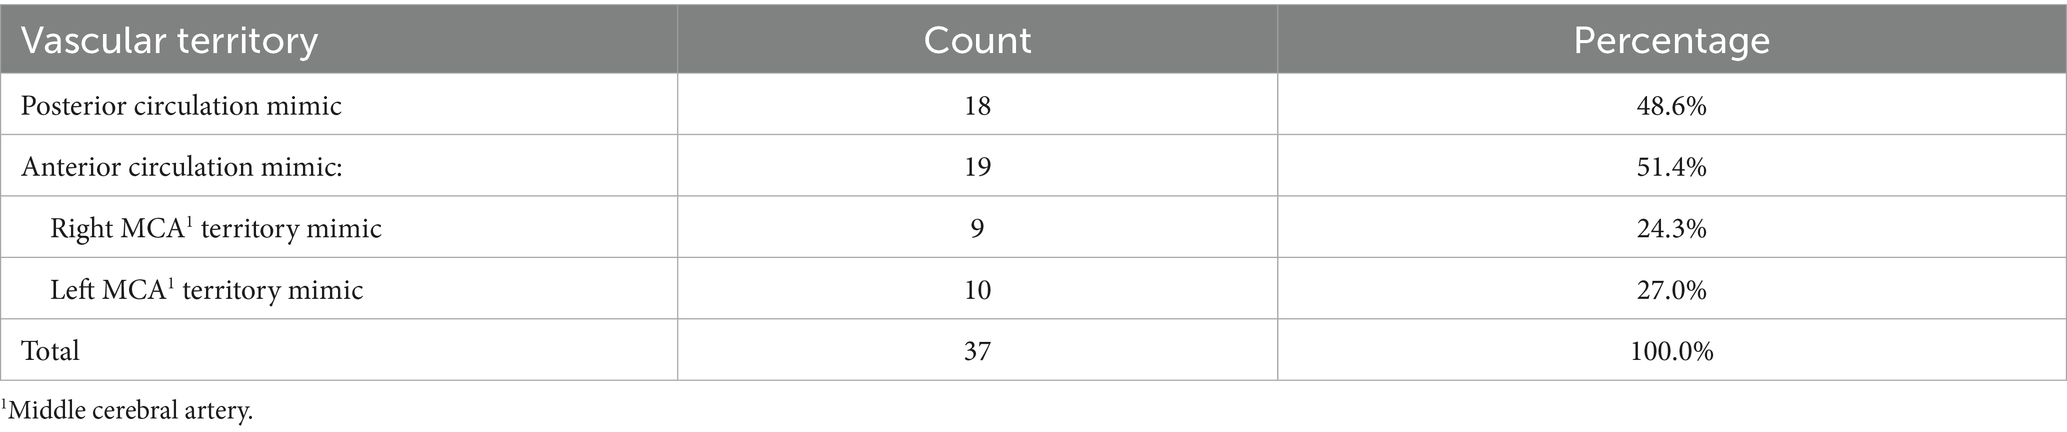This screenshot has height=432, width=2067.
Task: Select the 27.0% percentage cell
Action: pyautogui.click(x=1672, y=290)
